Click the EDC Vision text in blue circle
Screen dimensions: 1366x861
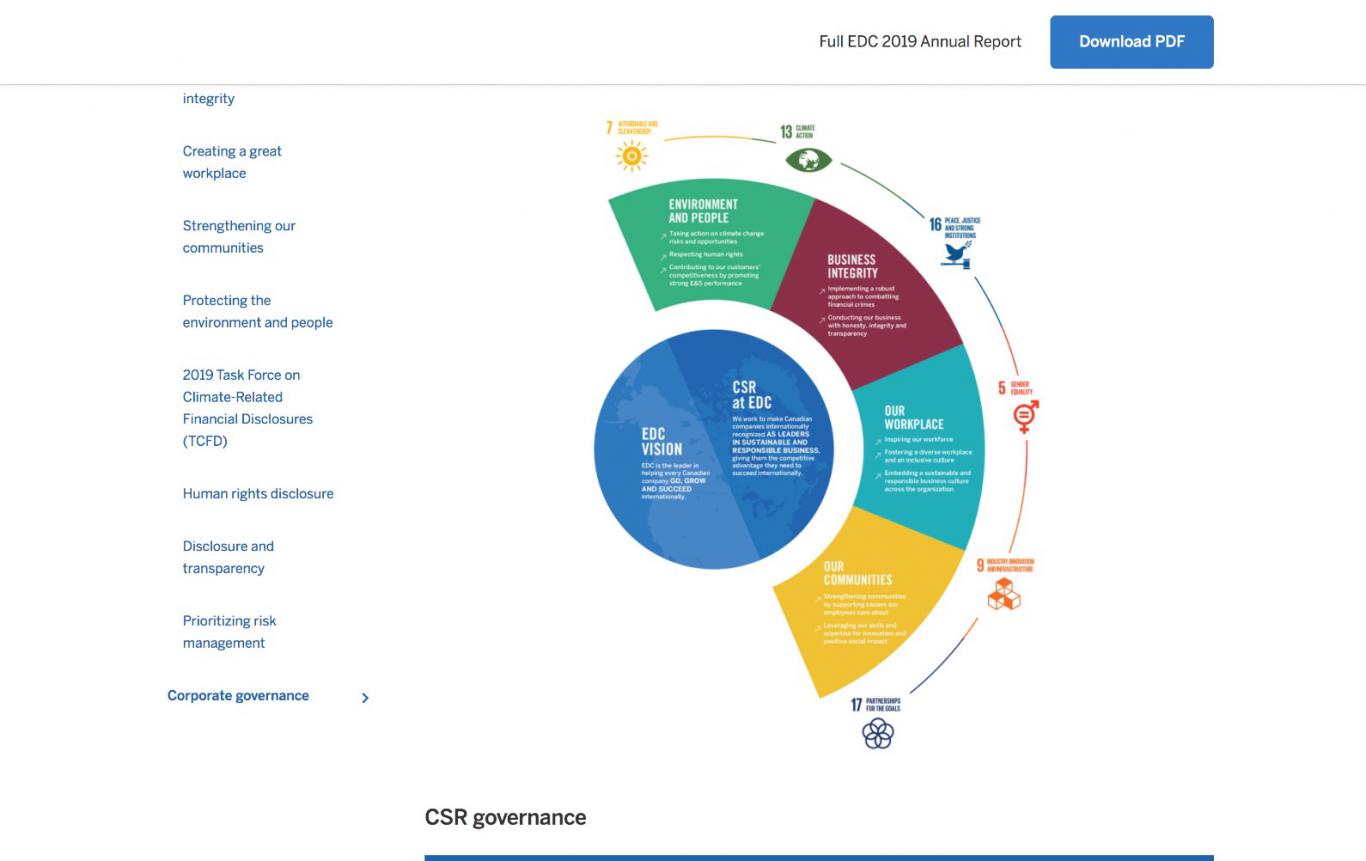click(x=661, y=442)
